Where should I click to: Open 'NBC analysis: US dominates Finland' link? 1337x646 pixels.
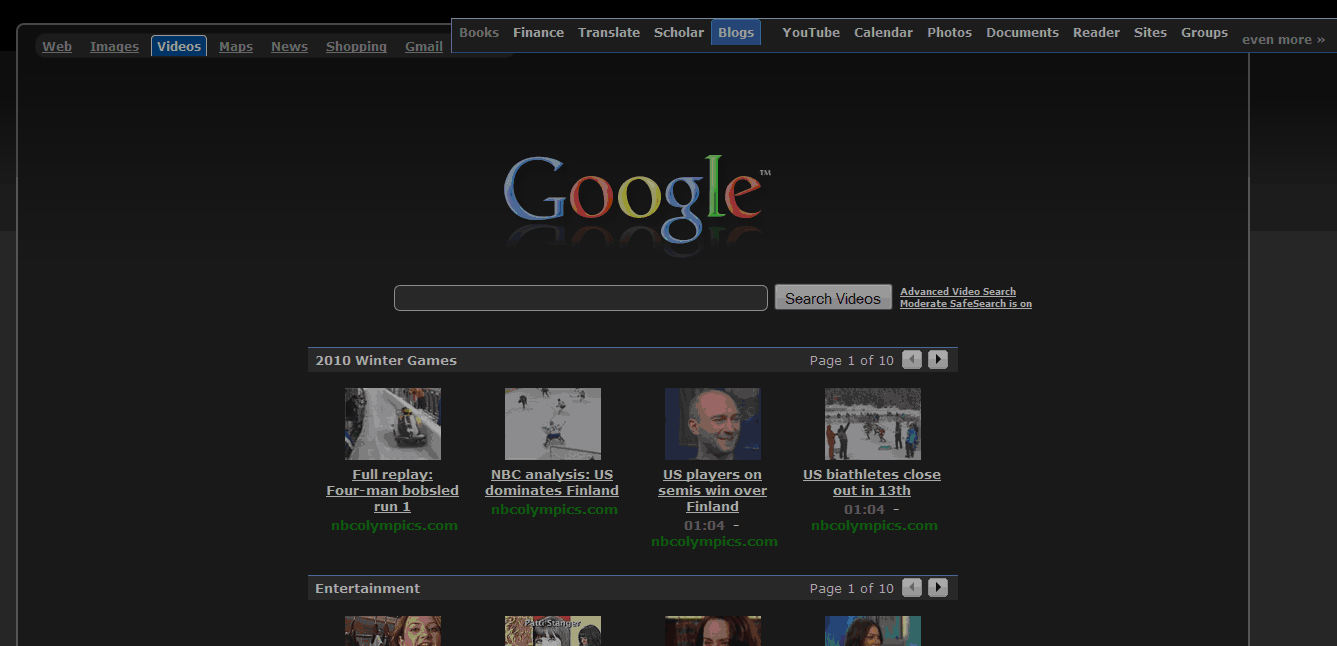pos(552,483)
